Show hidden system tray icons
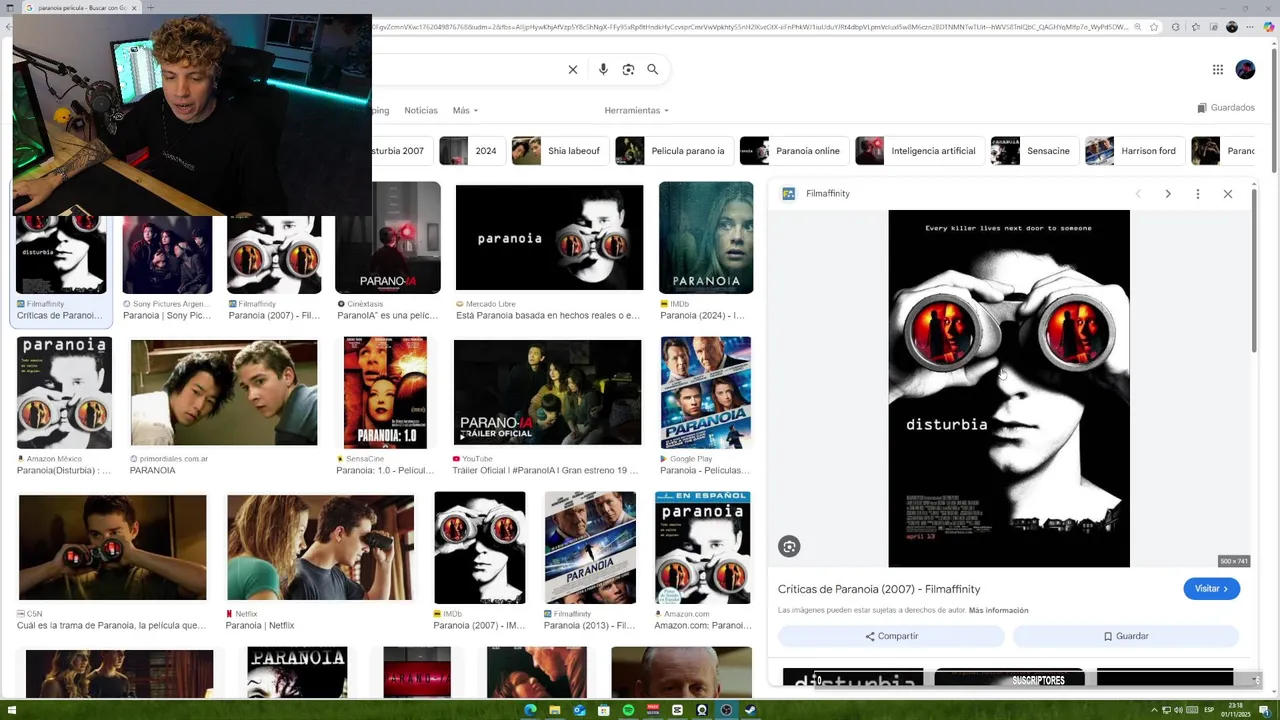Viewport: 1280px width, 720px height. coord(1155,710)
